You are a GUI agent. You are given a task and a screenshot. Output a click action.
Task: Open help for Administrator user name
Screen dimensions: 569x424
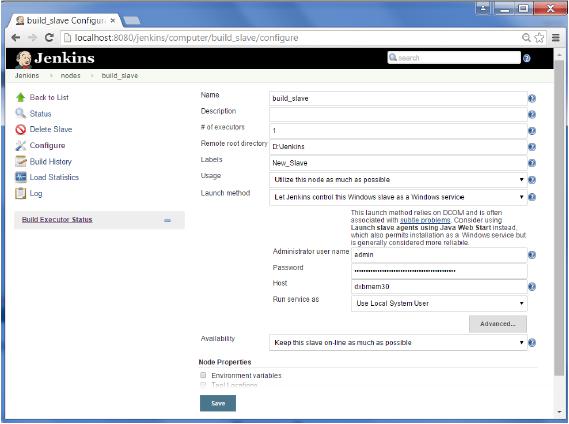[532, 255]
